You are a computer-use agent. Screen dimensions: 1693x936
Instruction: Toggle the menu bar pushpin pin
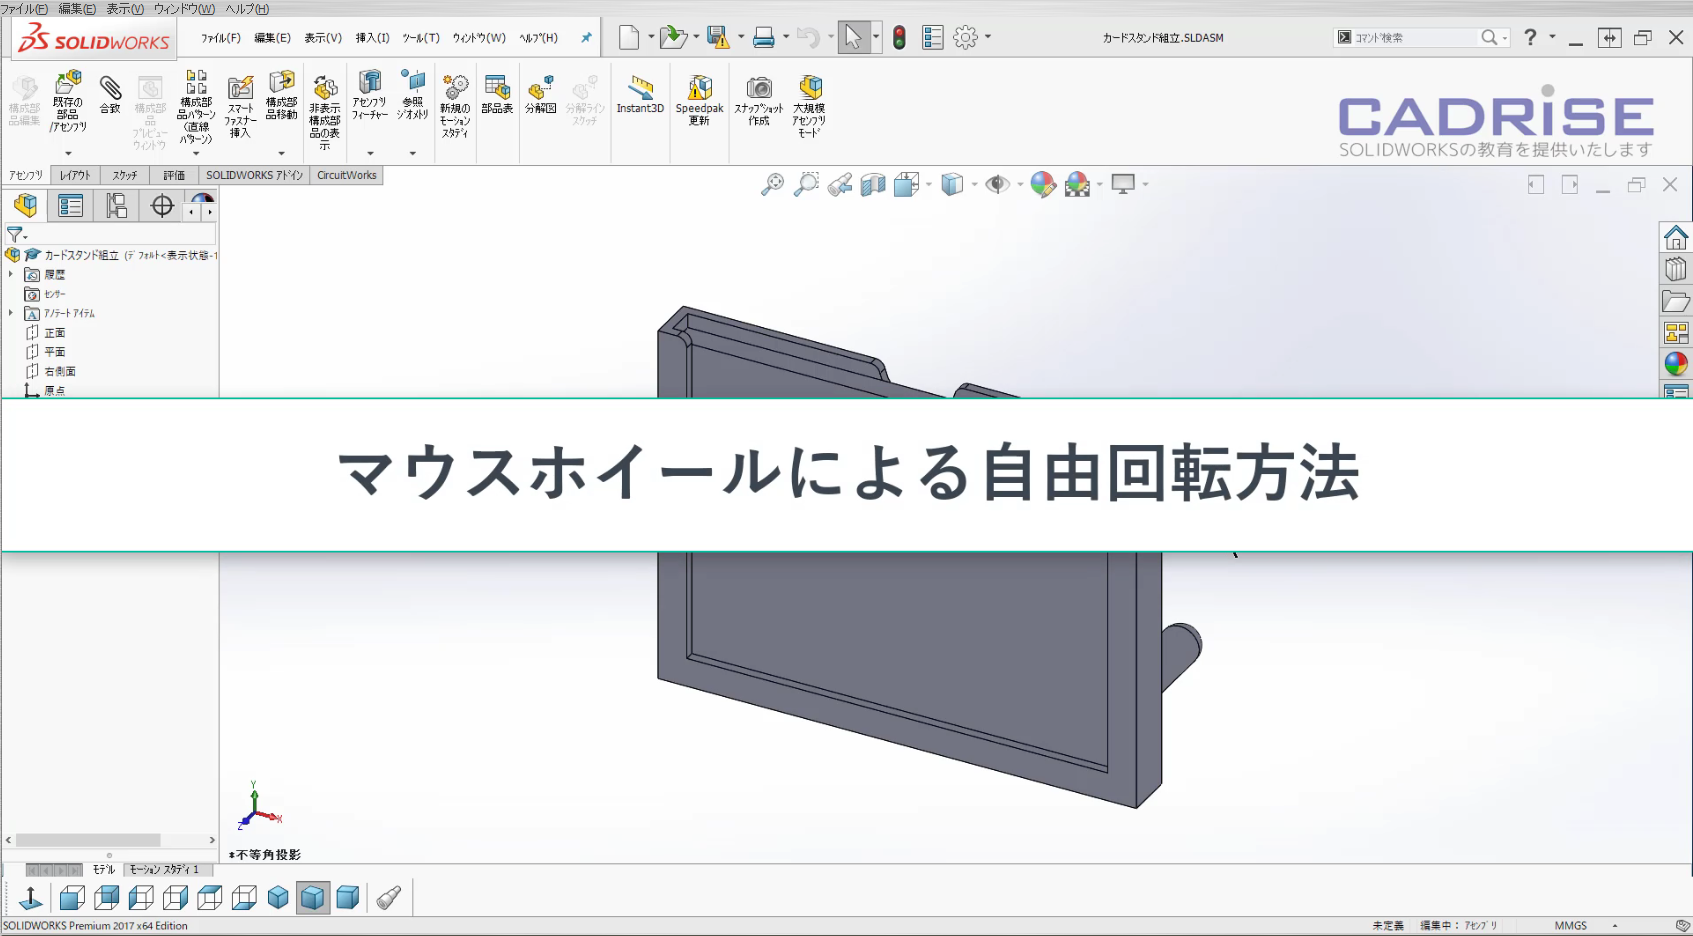585,37
